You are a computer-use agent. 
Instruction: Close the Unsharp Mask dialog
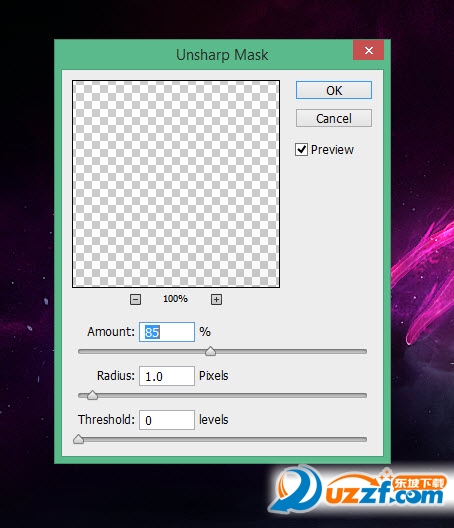(x=368, y=51)
